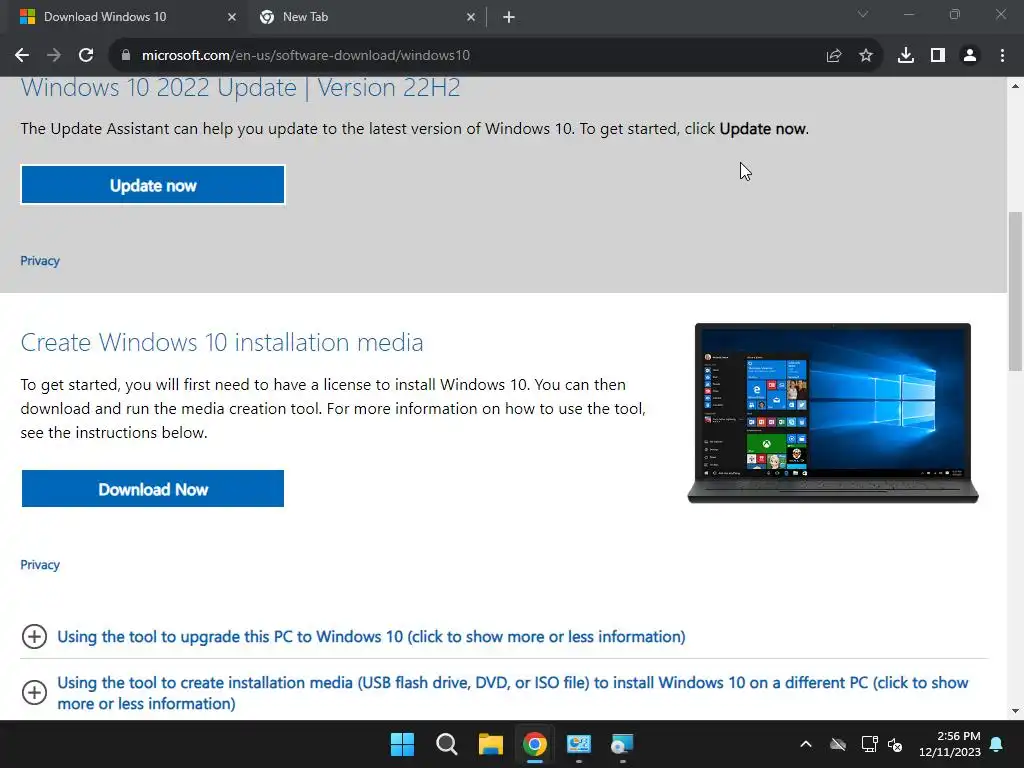Open 'Using the tool to create installation media' link
1024x768 pixels.
(513, 693)
